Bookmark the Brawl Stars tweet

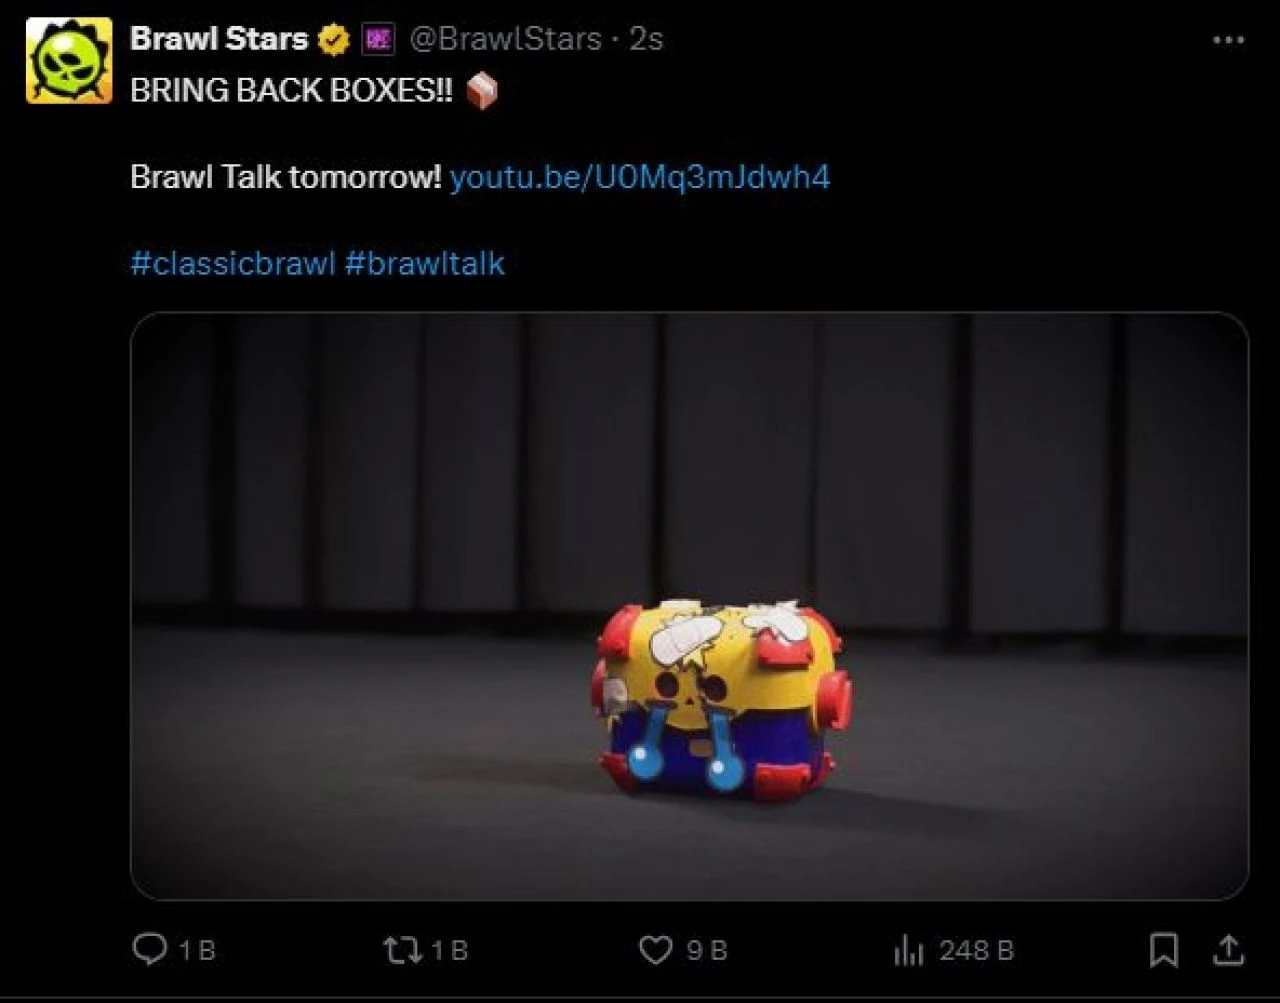1163,949
